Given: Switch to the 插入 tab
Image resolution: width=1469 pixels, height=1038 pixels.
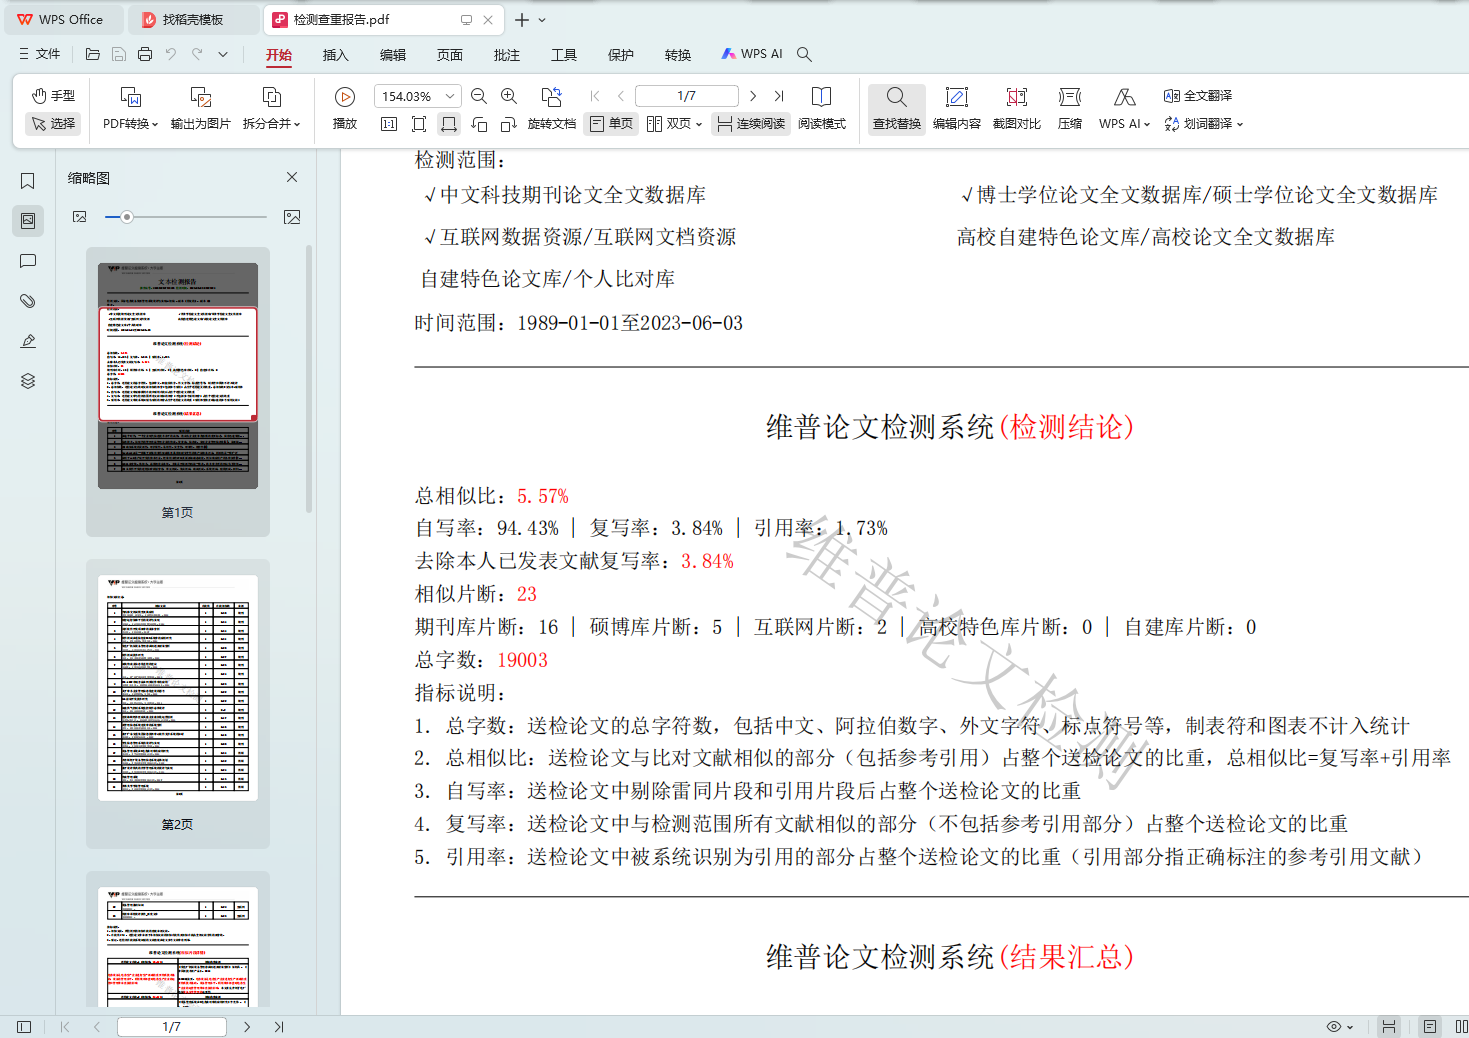Looking at the screenshot, I should tap(336, 55).
